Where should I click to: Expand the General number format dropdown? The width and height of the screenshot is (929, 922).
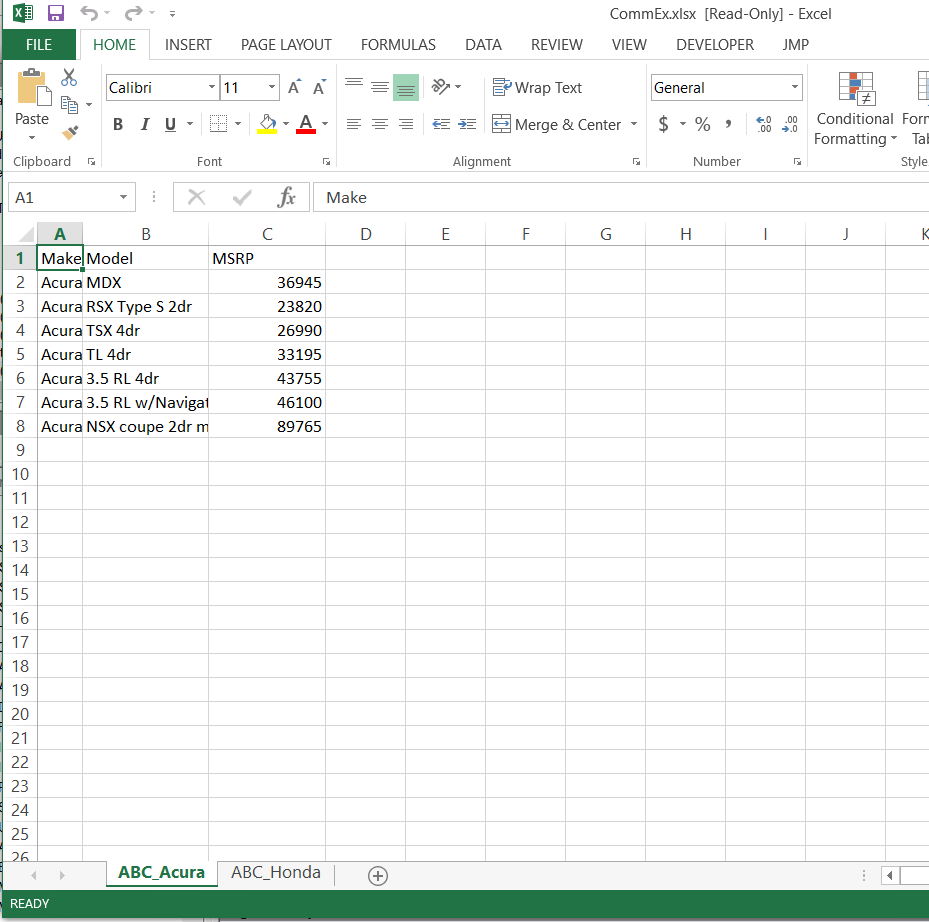click(x=795, y=88)
